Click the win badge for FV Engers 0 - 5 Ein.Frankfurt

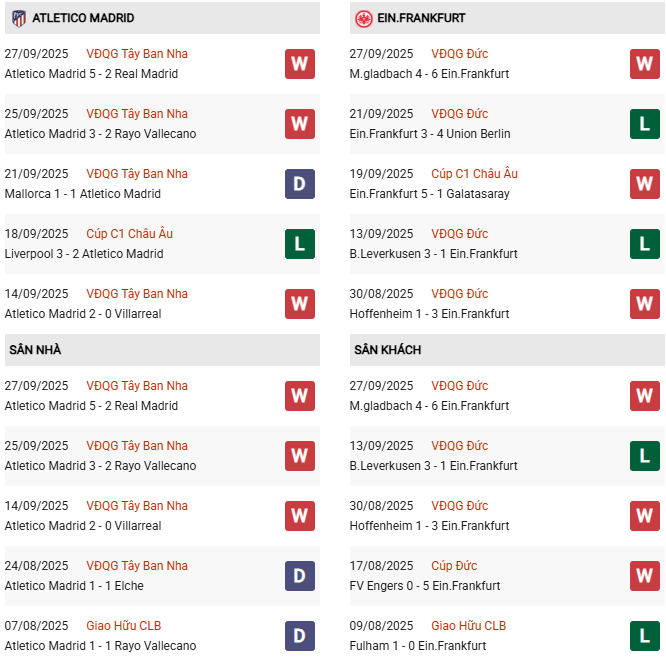coord(644,576)
